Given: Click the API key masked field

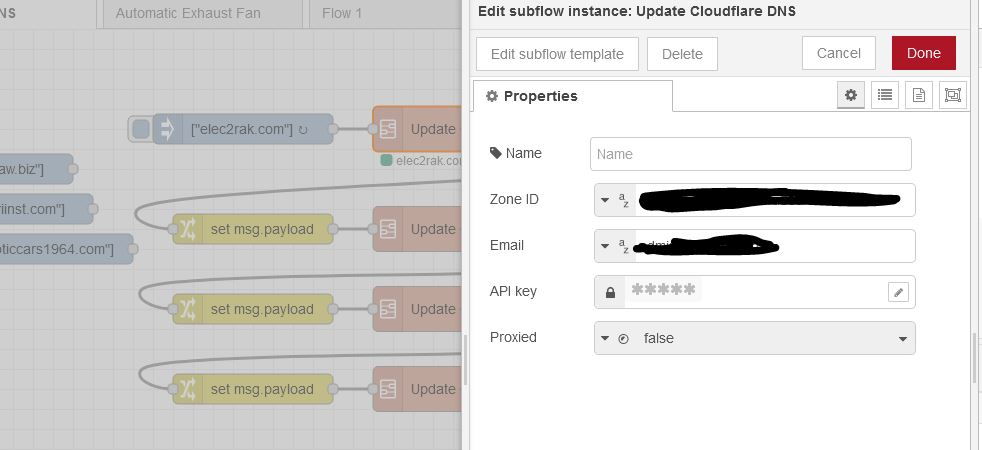Looking at the screenshot, I should [x=755, y=292].
